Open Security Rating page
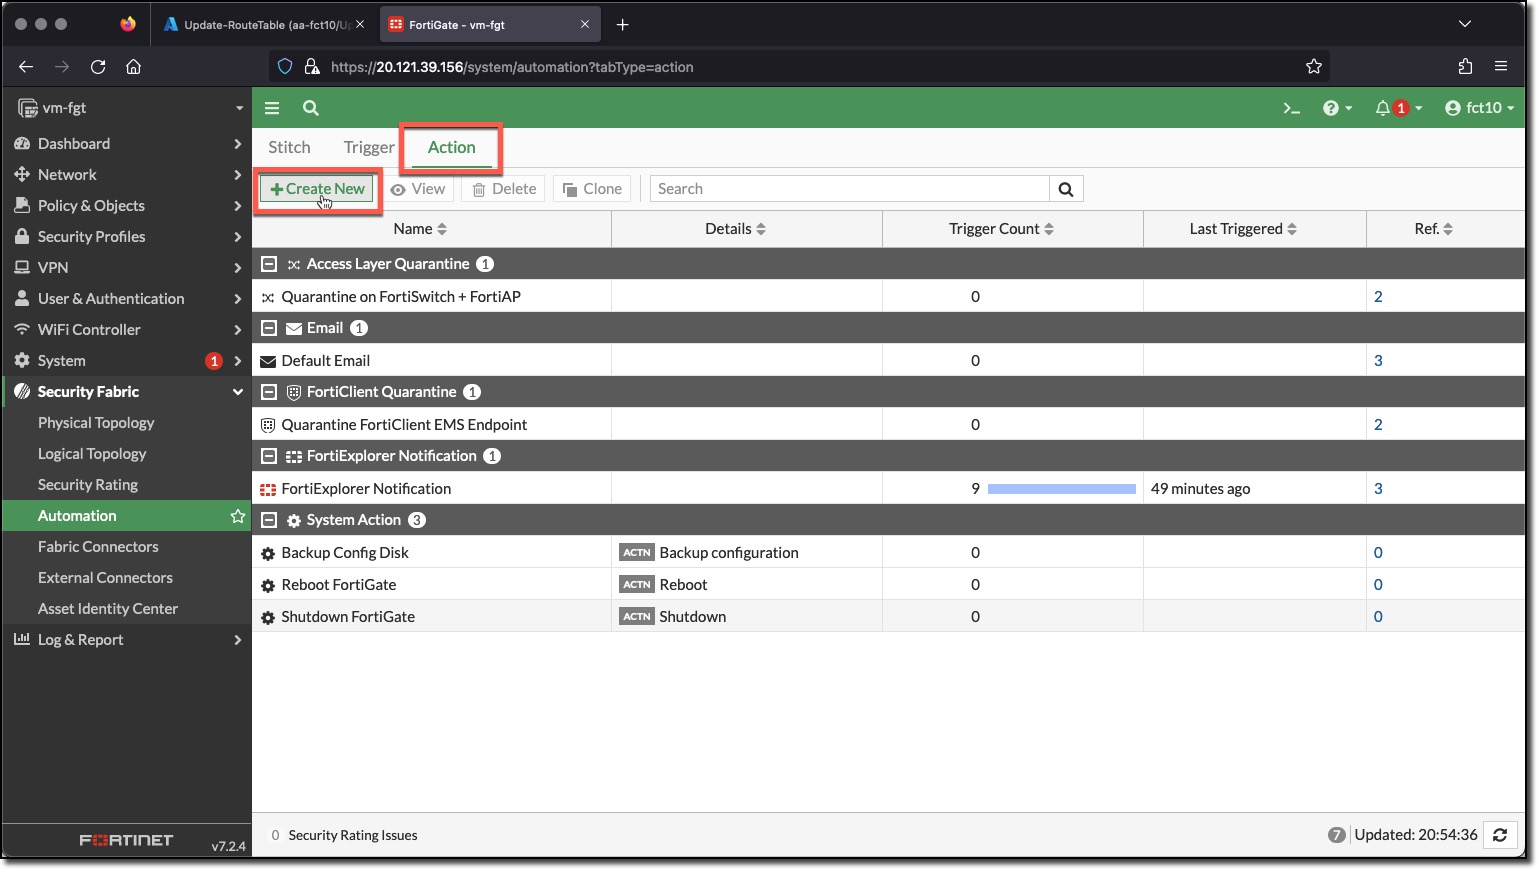This screenshot has height=869, width=1537. tap(88, 485)
